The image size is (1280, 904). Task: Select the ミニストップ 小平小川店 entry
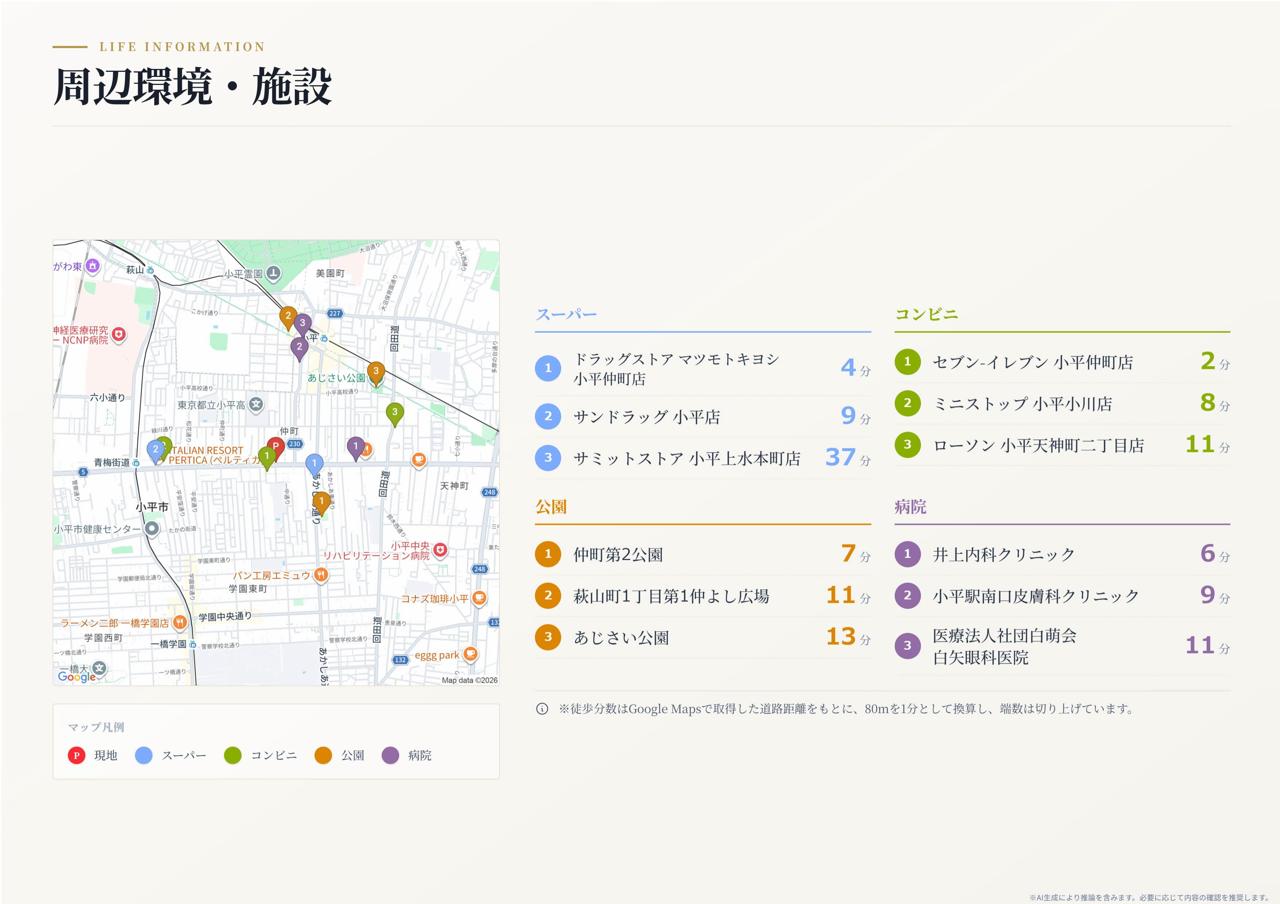click(1062, 404)
